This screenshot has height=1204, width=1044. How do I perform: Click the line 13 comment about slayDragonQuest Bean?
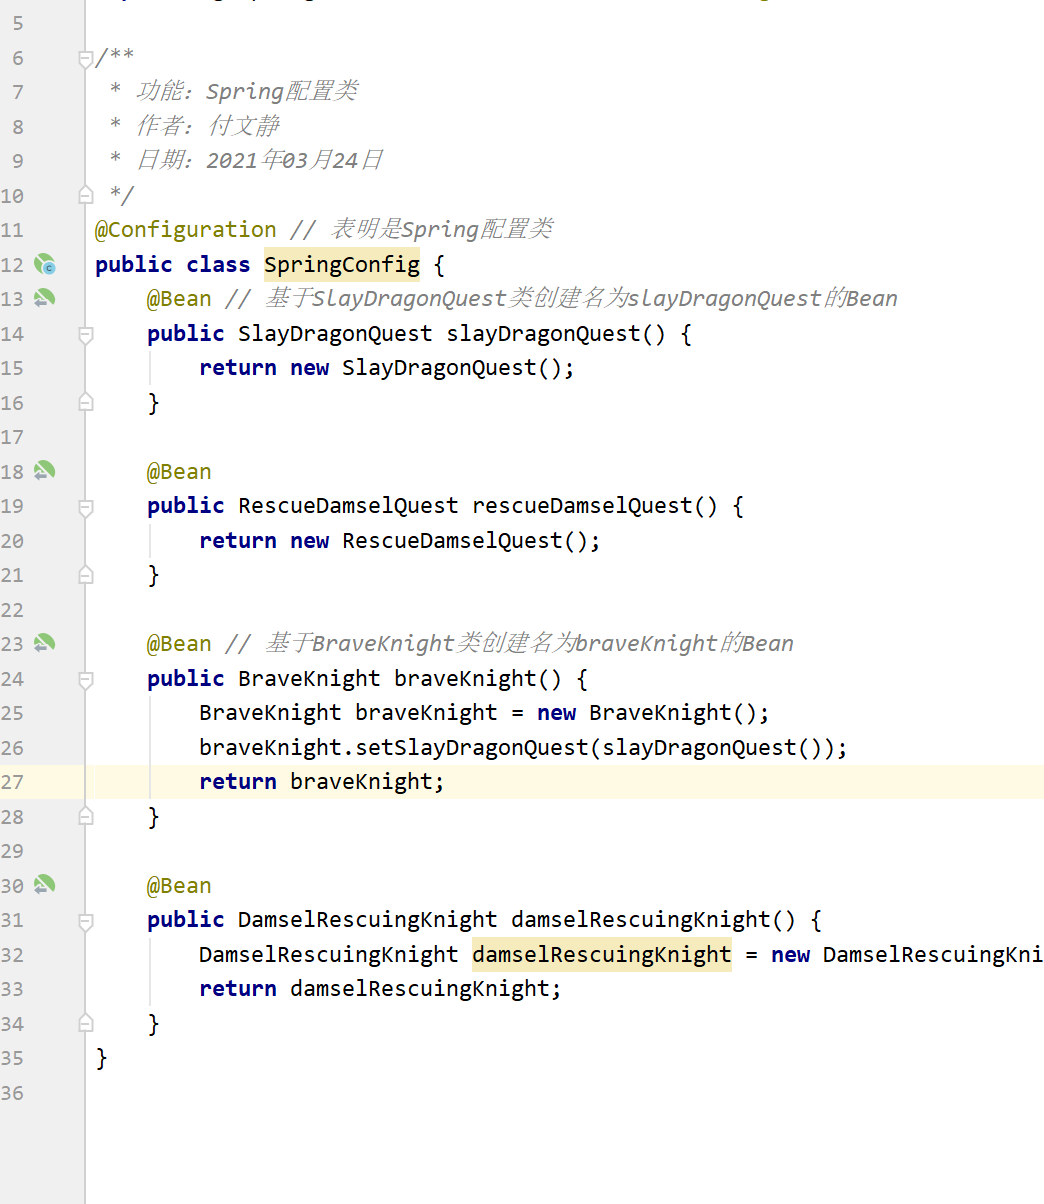562,299
